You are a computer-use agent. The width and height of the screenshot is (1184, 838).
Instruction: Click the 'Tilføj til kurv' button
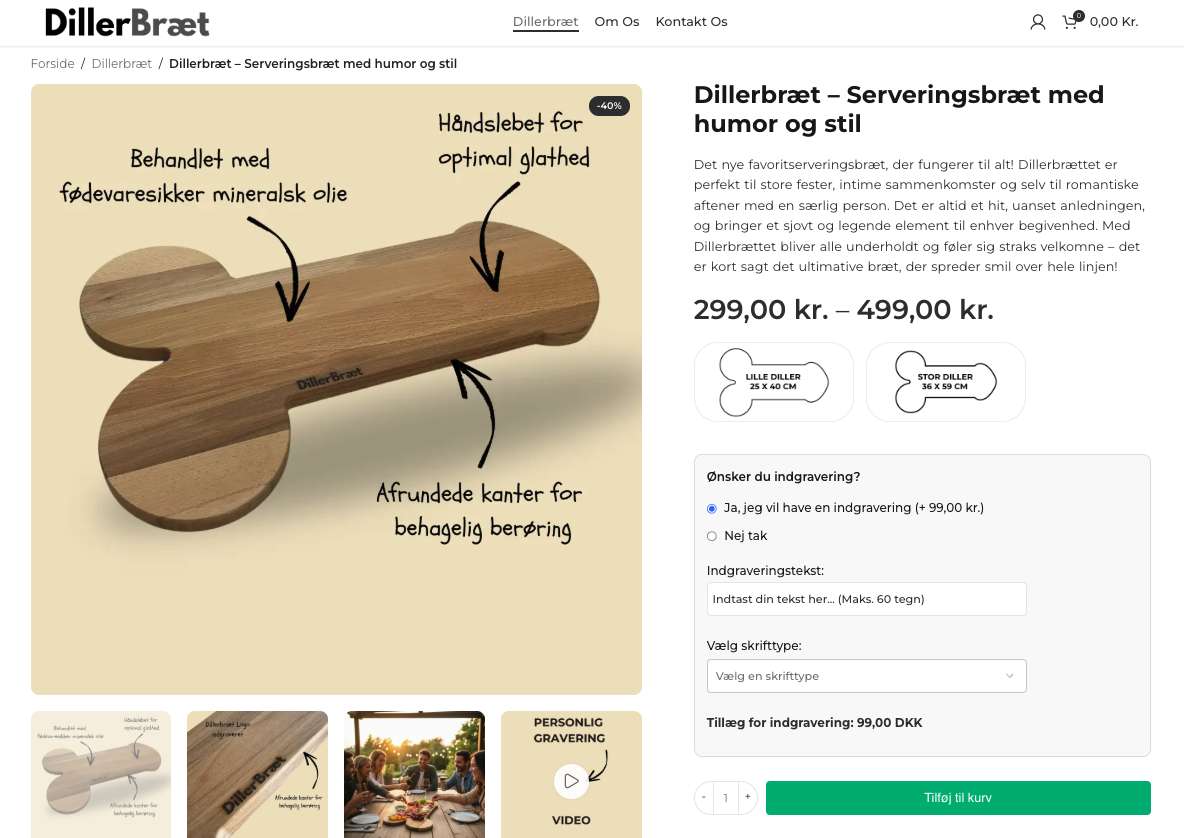[958, 798]
